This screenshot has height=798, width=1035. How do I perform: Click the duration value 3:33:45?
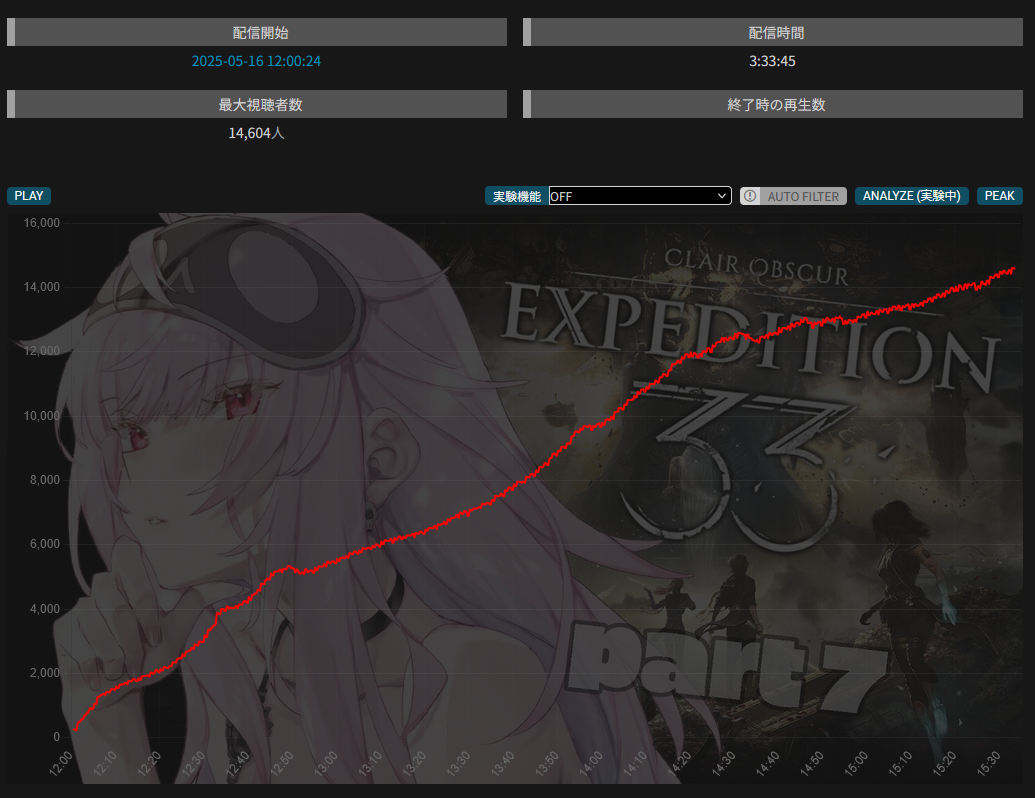click(x=772, y=61)
